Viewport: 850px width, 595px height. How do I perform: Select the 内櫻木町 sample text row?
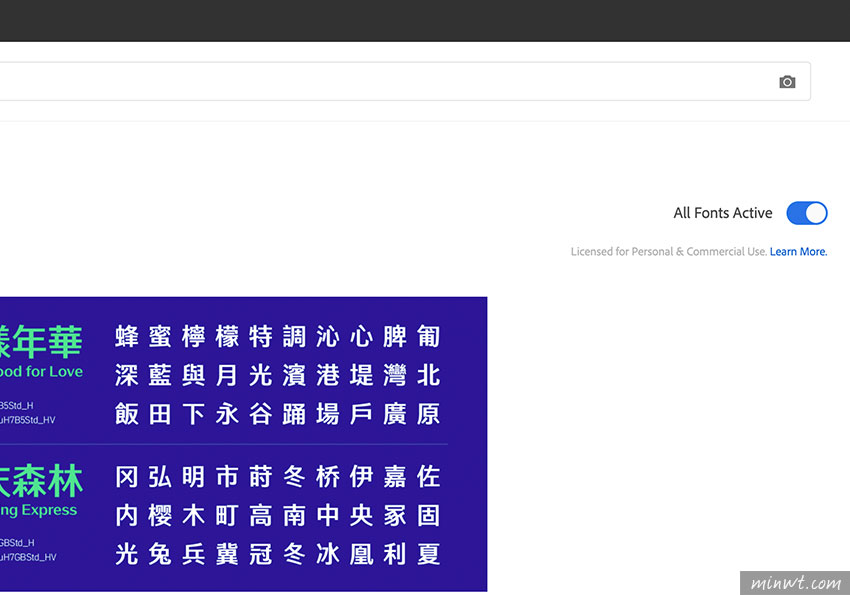pos(277,516)
